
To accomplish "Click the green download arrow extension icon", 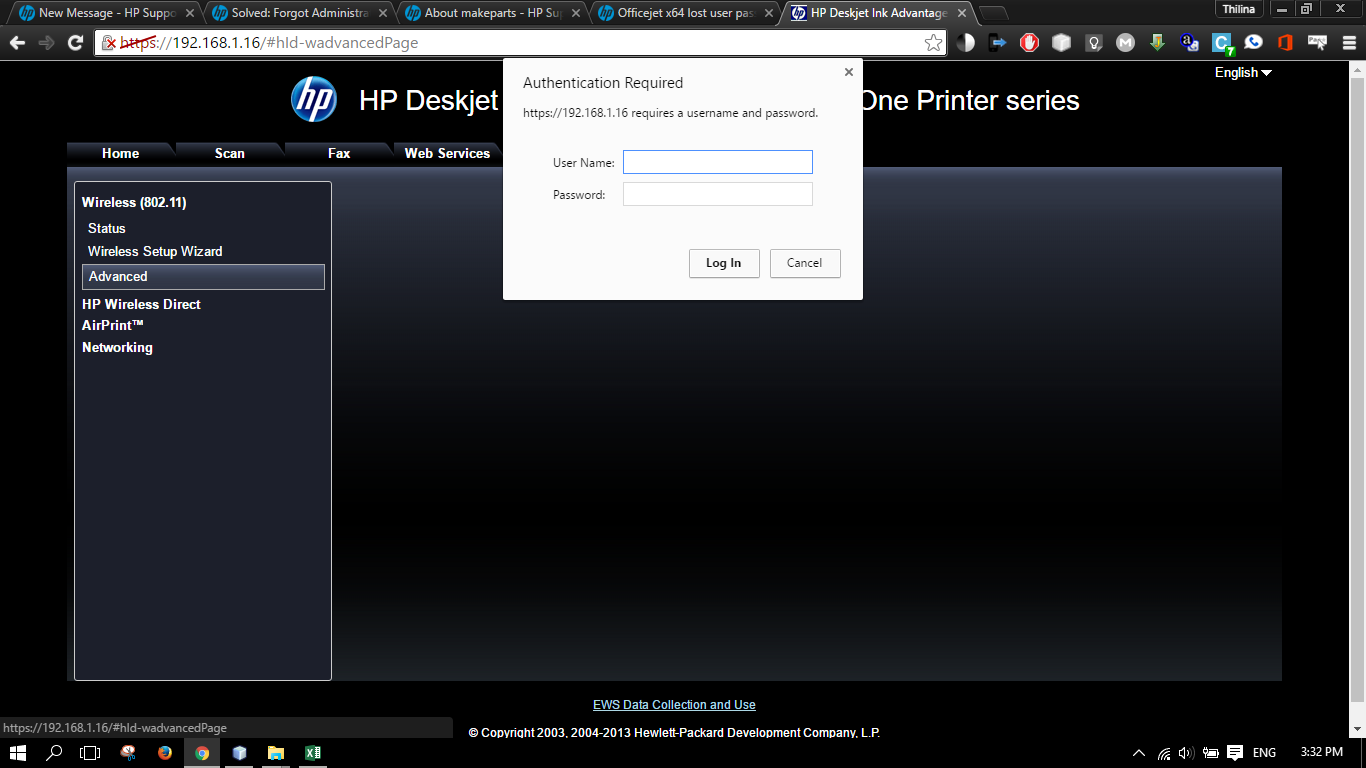I will pyautogui.click(x=1158, y=43).
